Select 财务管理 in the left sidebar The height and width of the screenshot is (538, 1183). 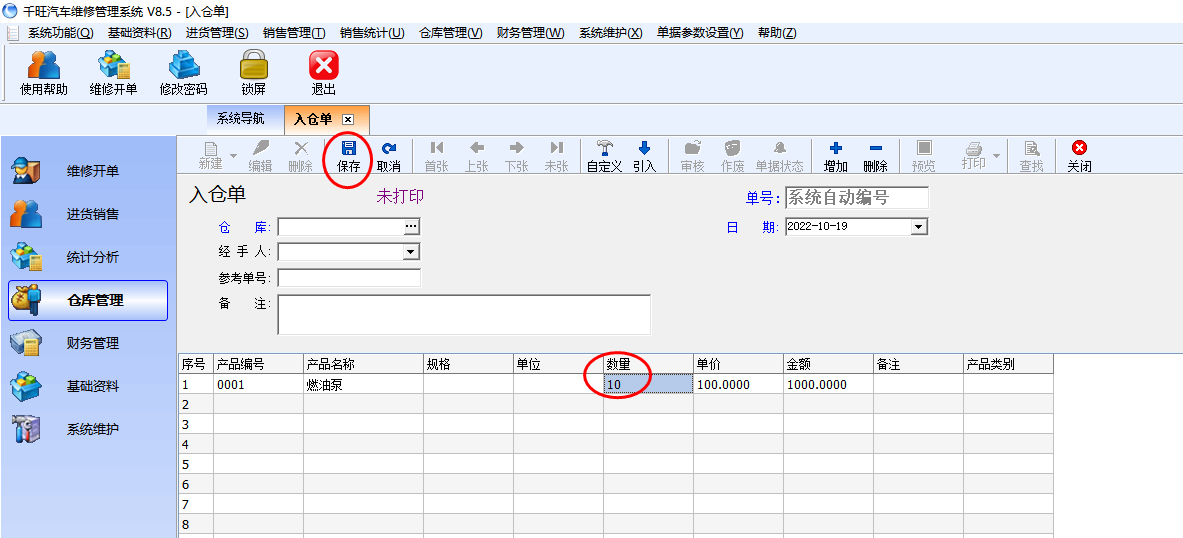click(88, 343)
